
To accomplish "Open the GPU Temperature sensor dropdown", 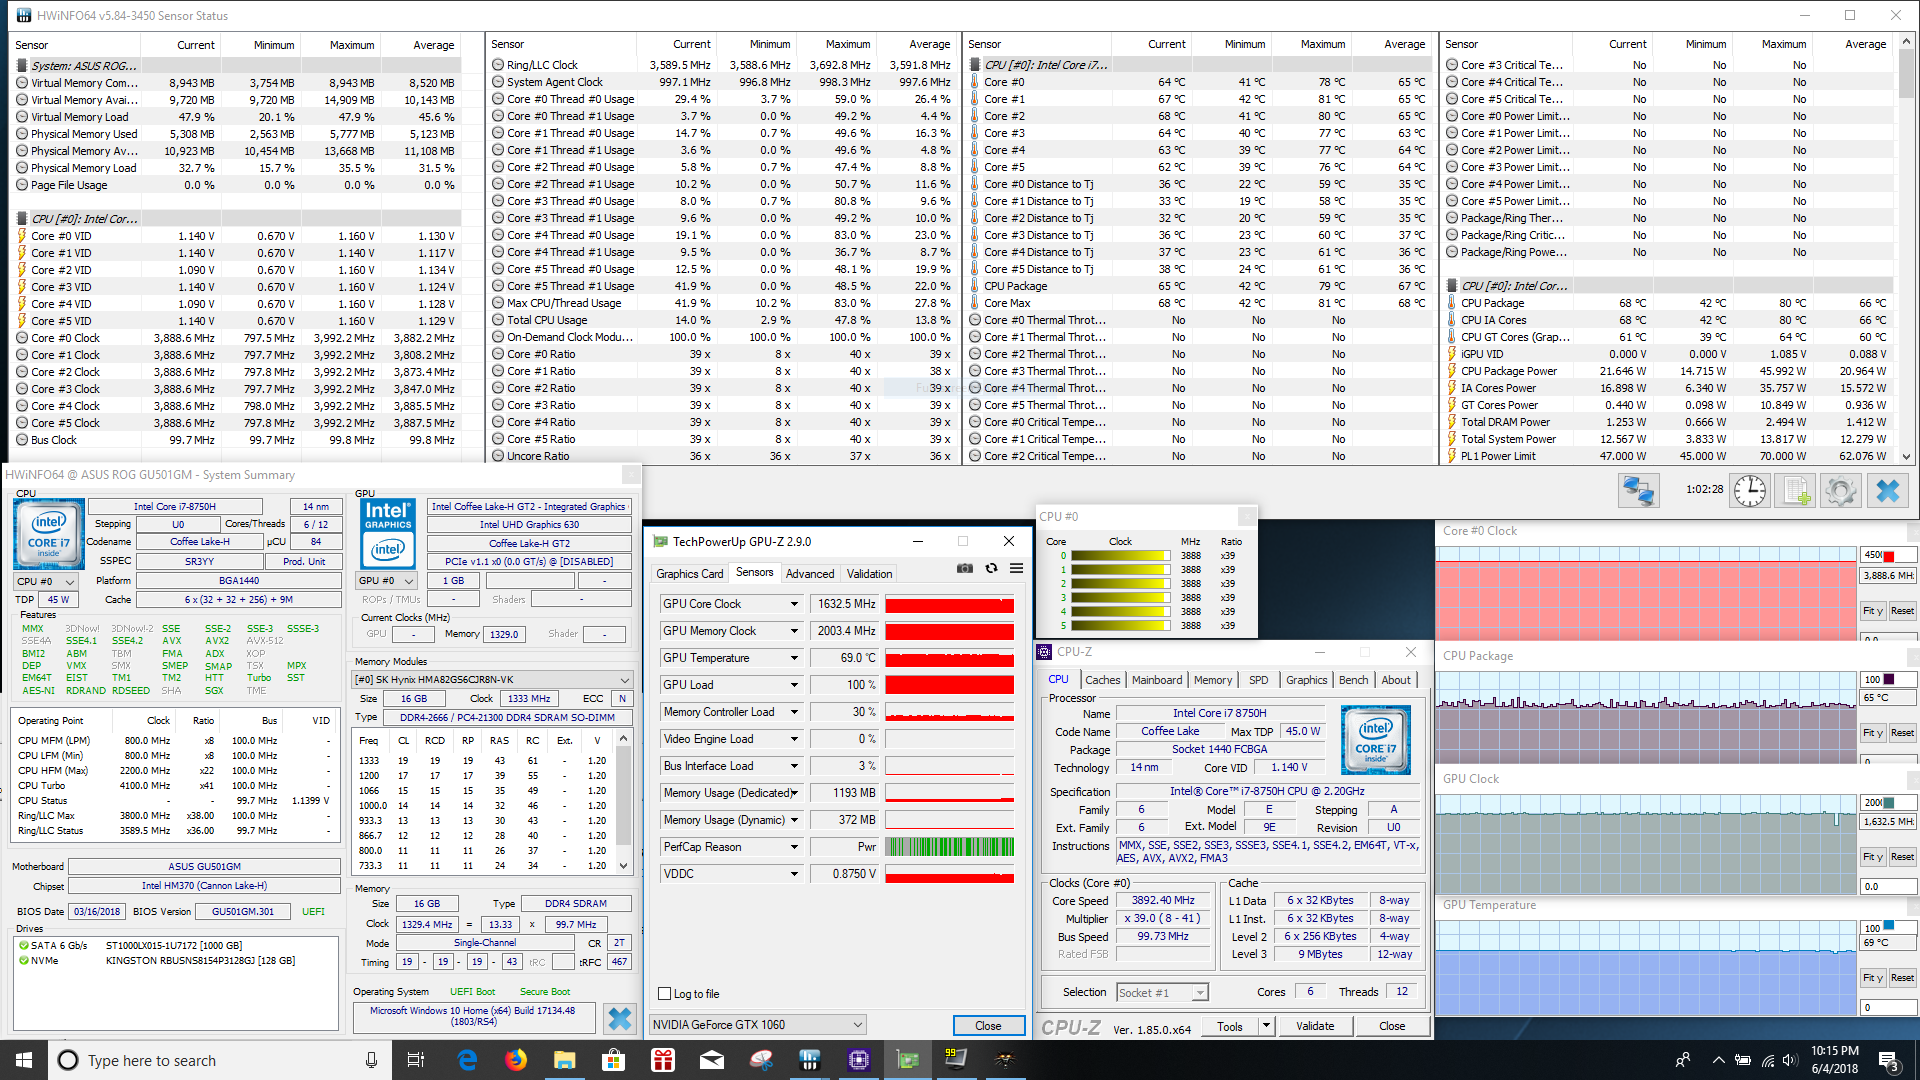I will pyautogui.click(x=795, y=658).
